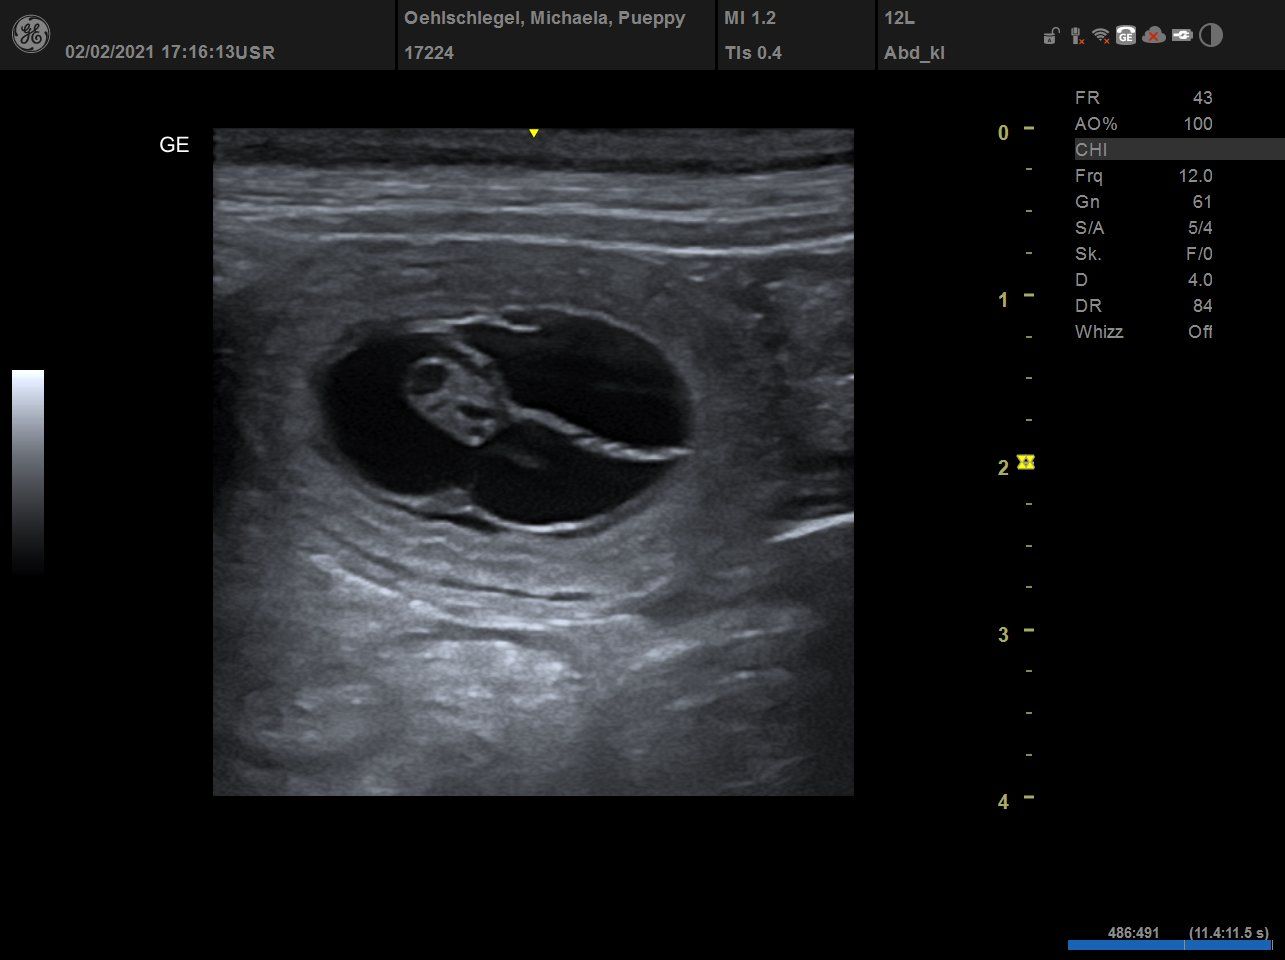Click the FR parameter label

point(1087,98)
